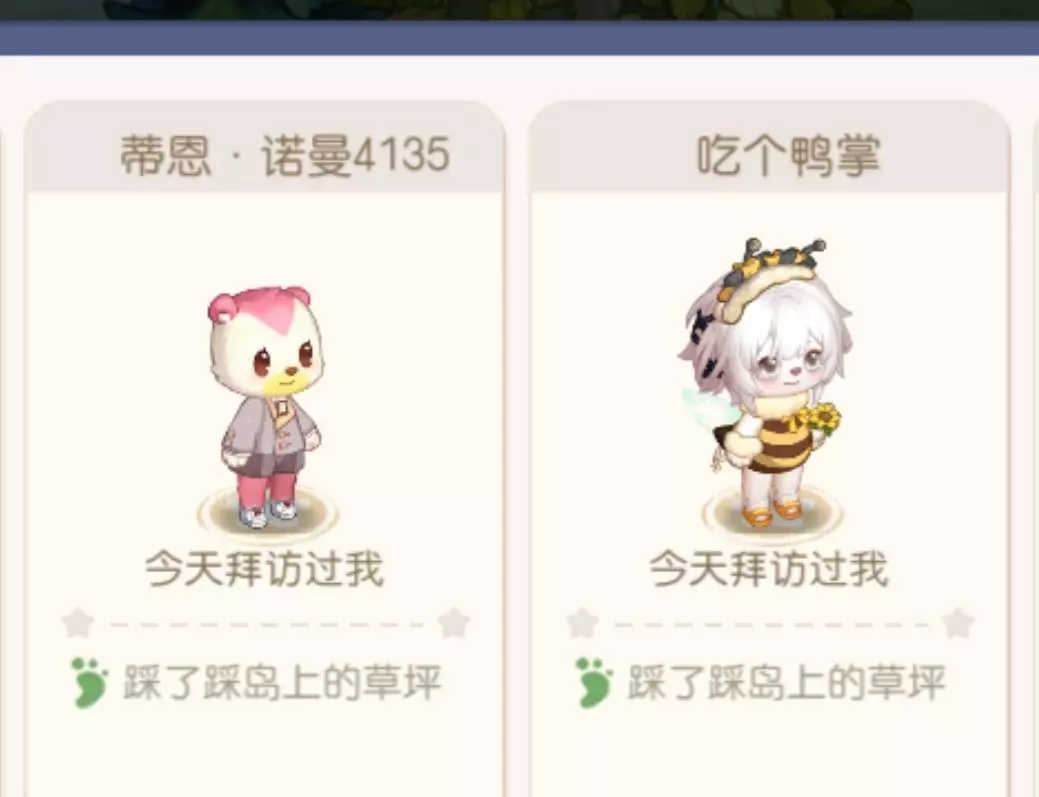Viewport: 1039px width, 797px height.
Task: Select the pink bear avatar character
Action: pos(267,406)
